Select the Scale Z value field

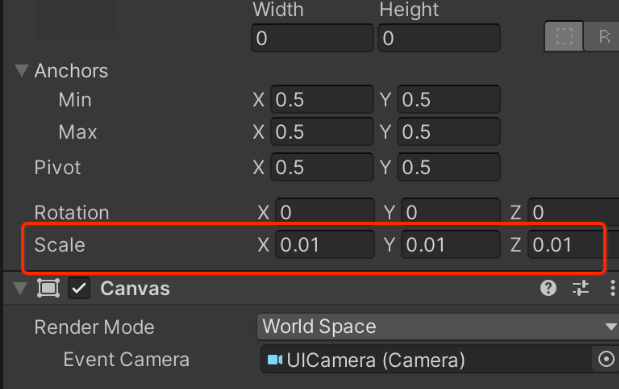point(566,244)
